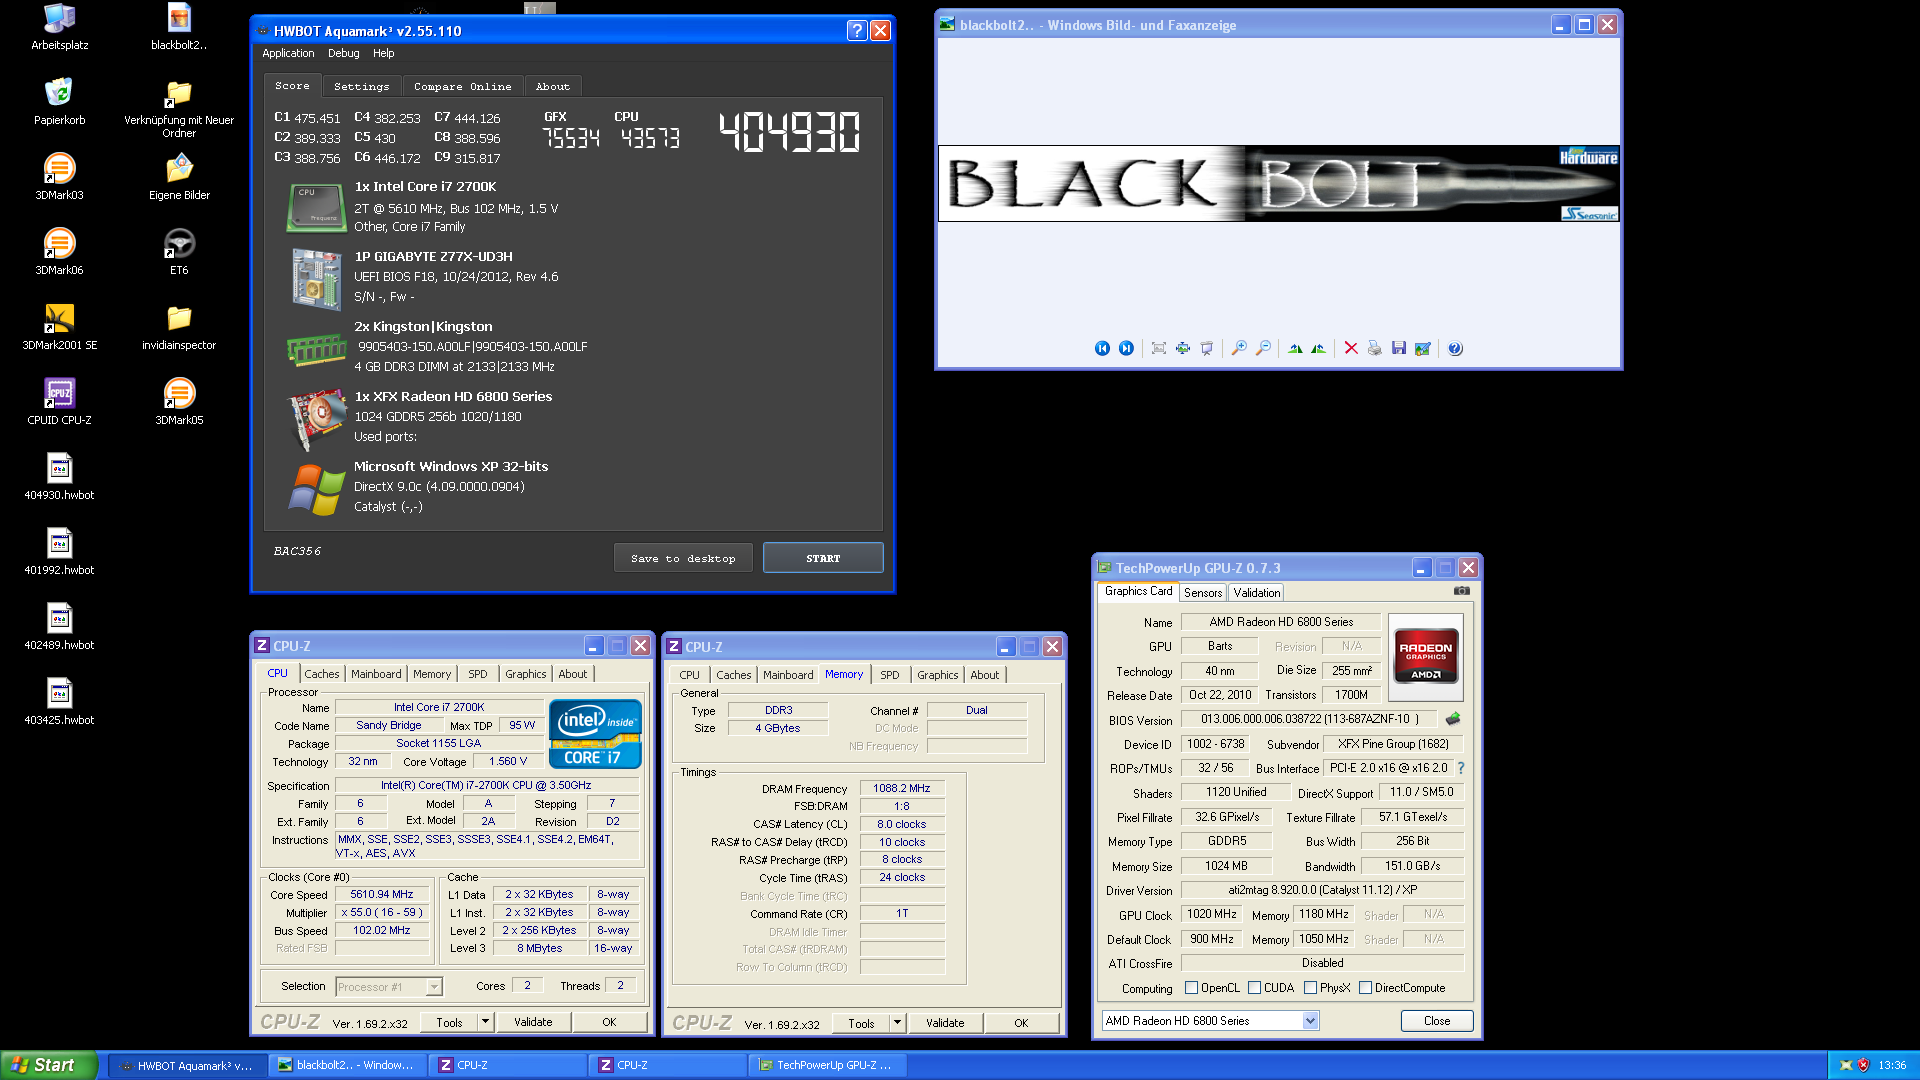Enable the CUDA checkbox in GPU-Z
The image size is (1920, 1080).
1254,988
